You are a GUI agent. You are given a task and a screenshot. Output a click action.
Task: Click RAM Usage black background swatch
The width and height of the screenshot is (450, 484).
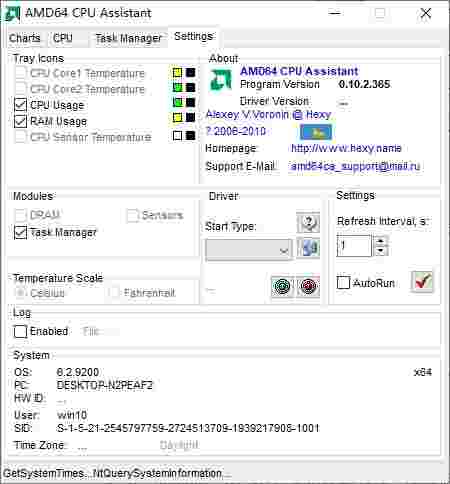tap(190, 117)
